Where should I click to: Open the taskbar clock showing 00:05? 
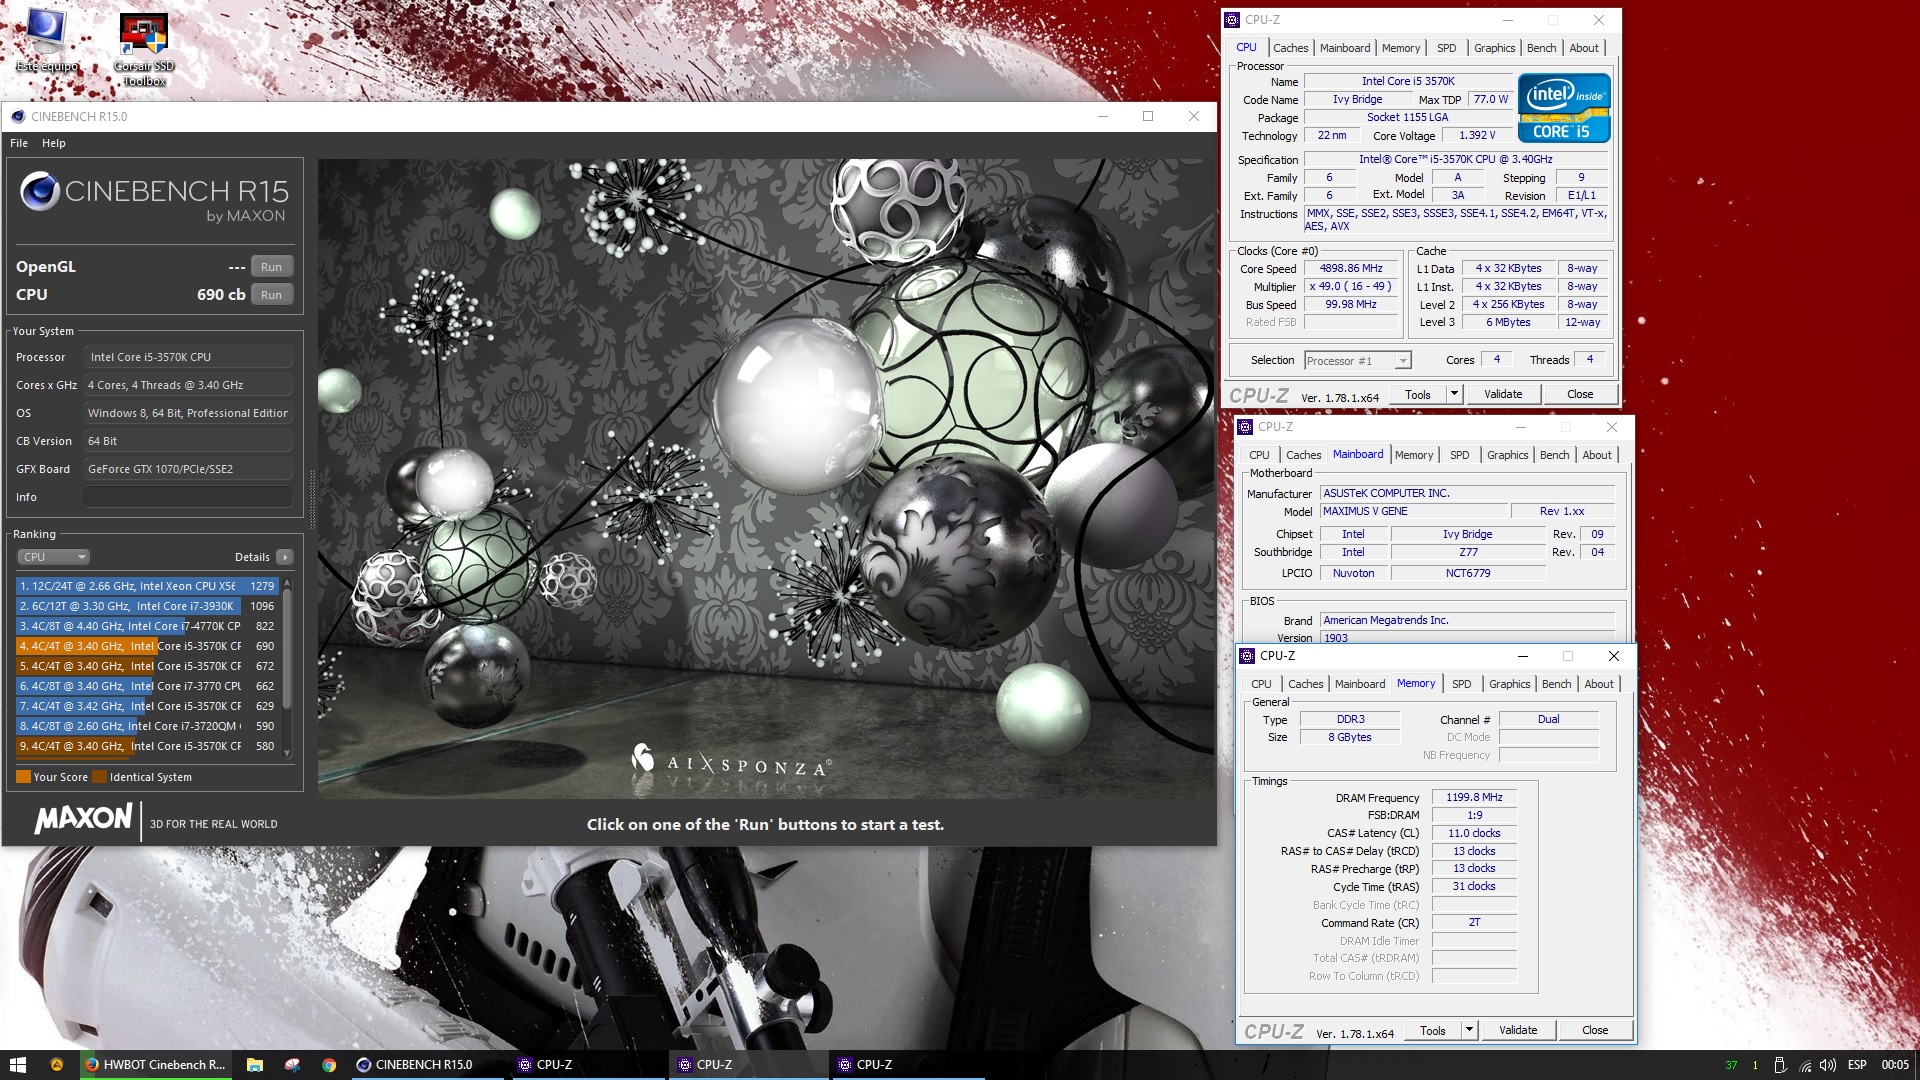pos(1894,1065)
